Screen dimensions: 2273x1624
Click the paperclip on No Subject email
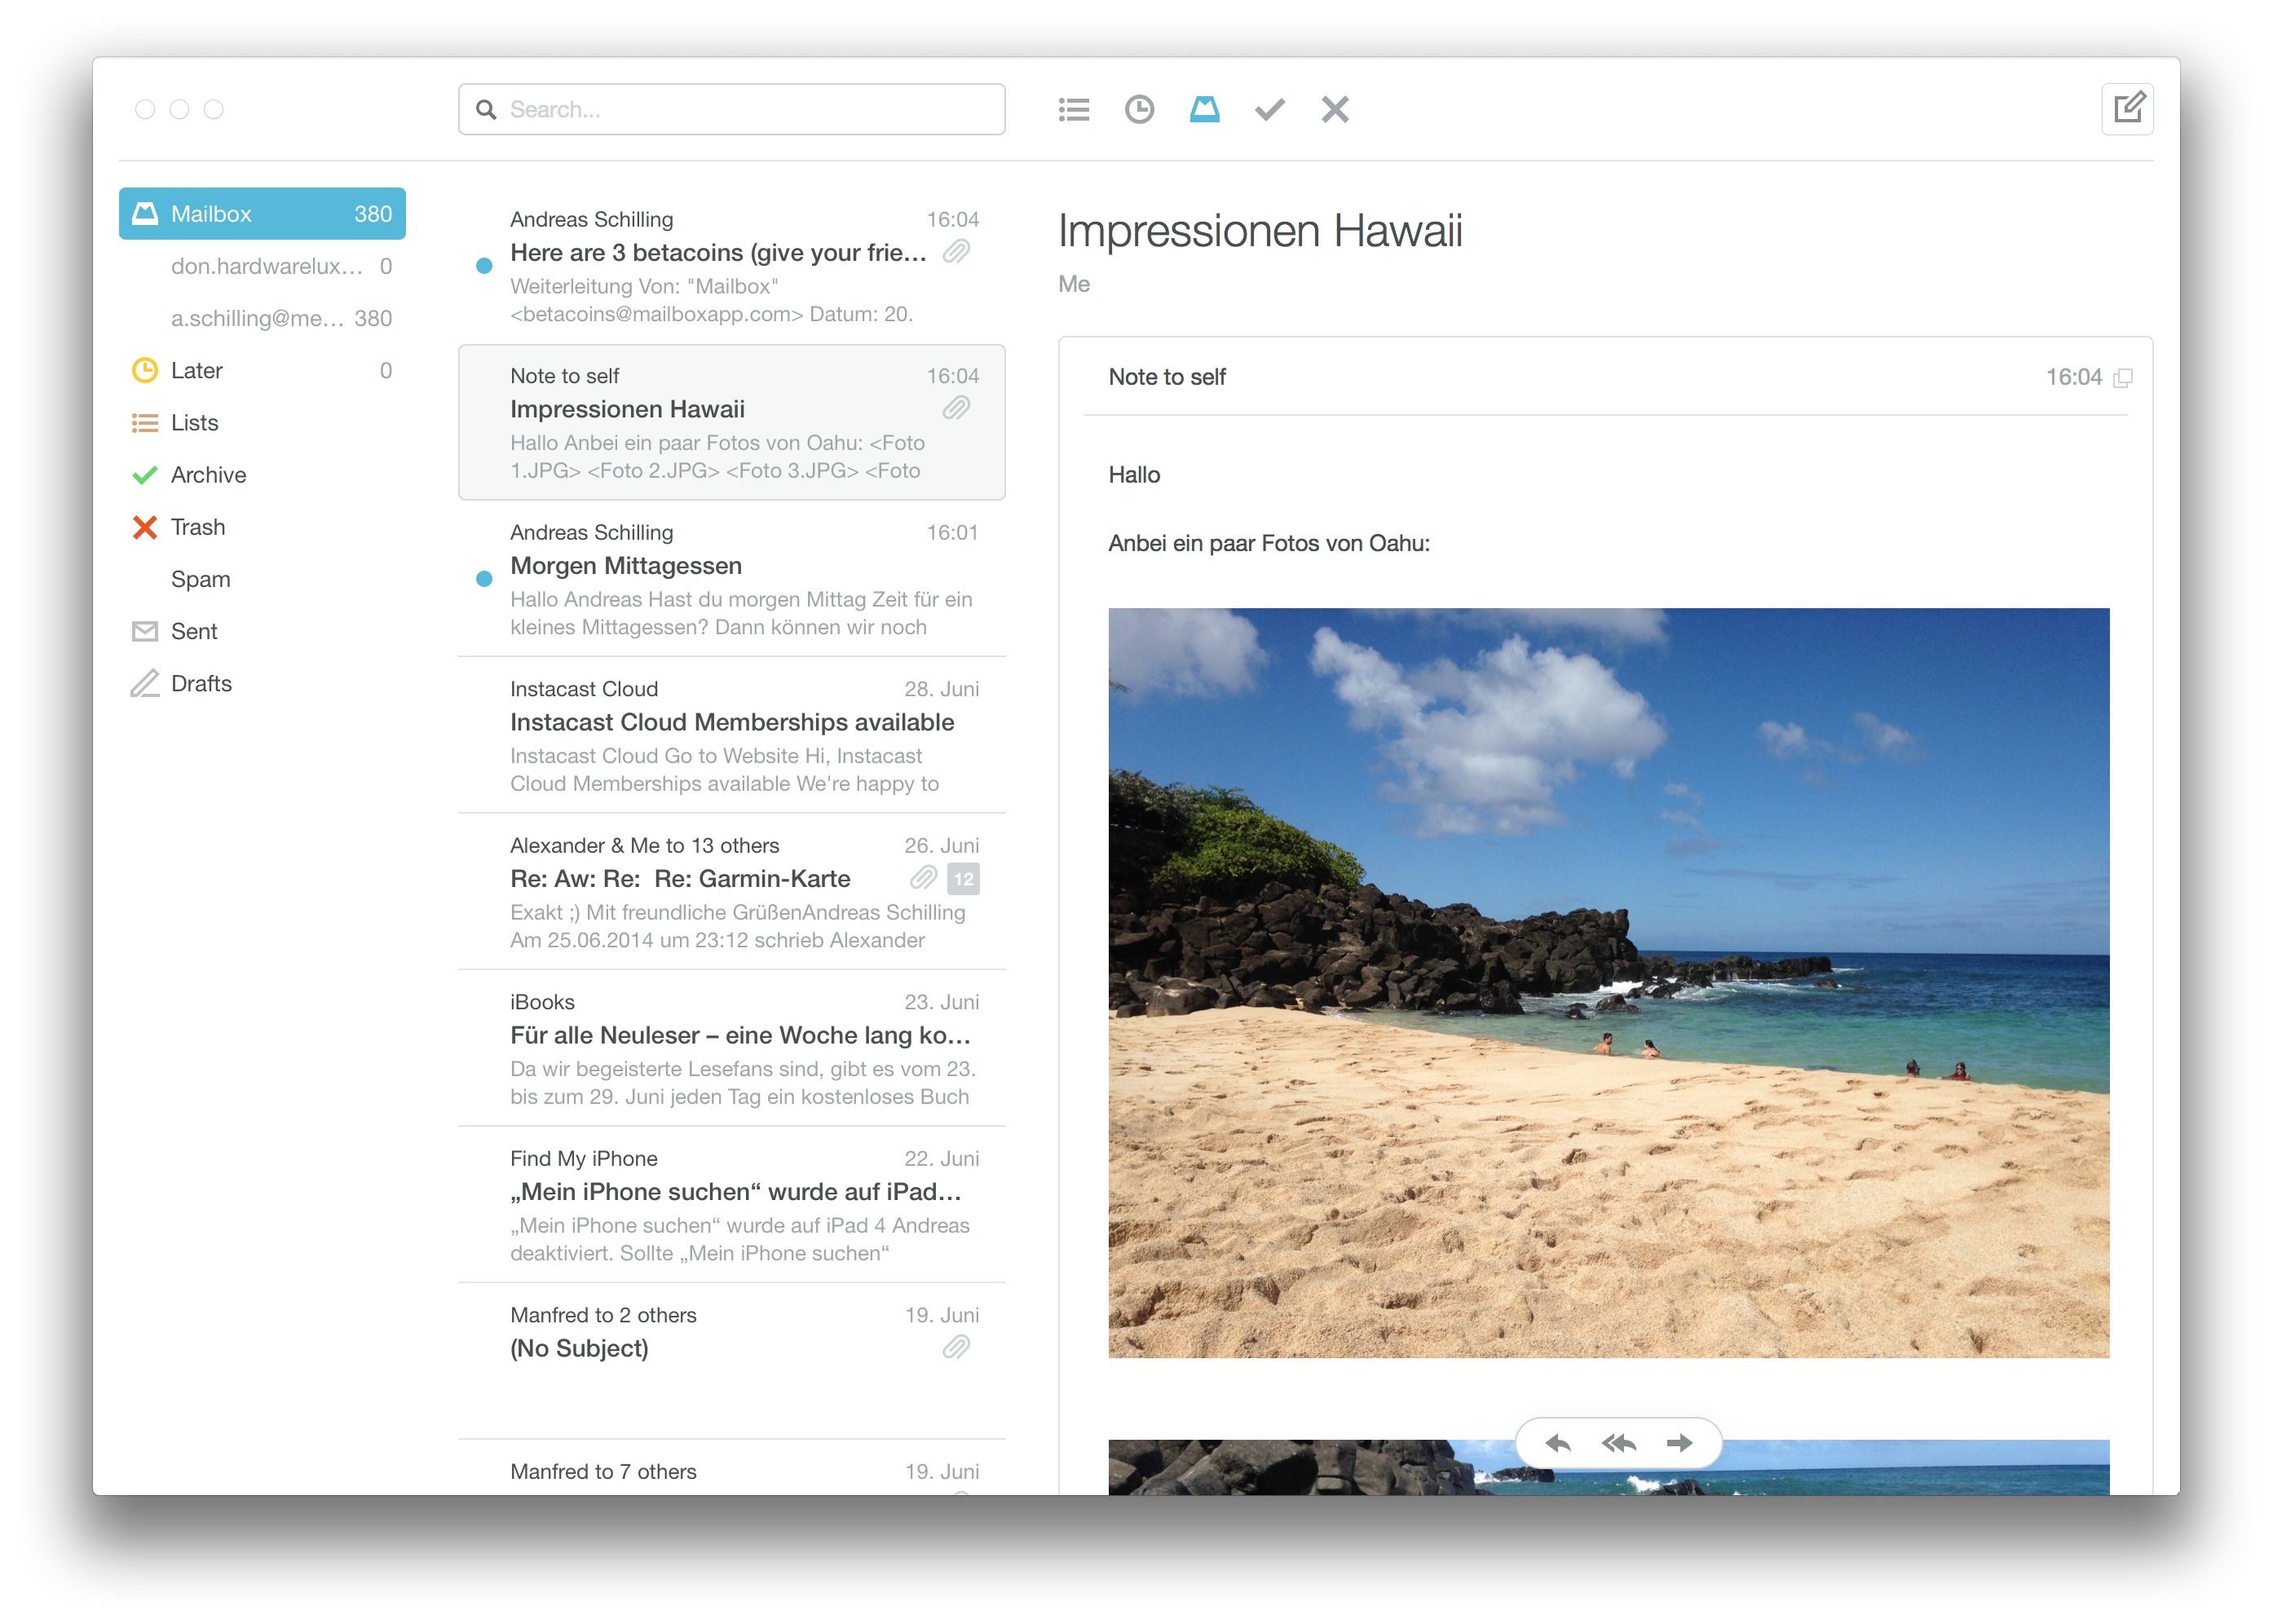click(956, 1347)
